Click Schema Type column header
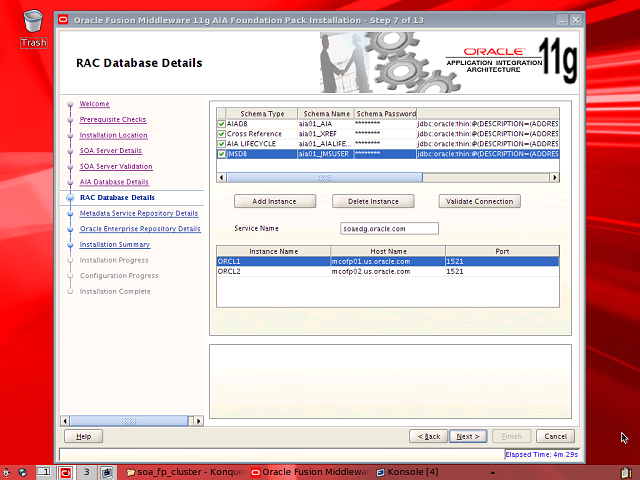This screenshot has height=480, width=640. coord(262,114)
